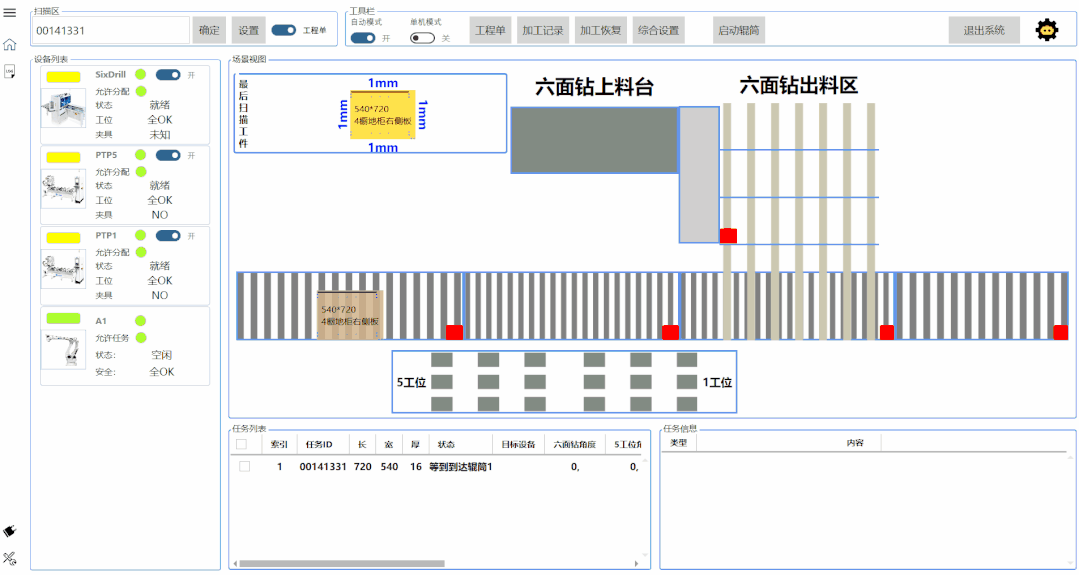Select the A1 robot arm image
This screenshot has height=575, width=1079.
tap(63, 349)
